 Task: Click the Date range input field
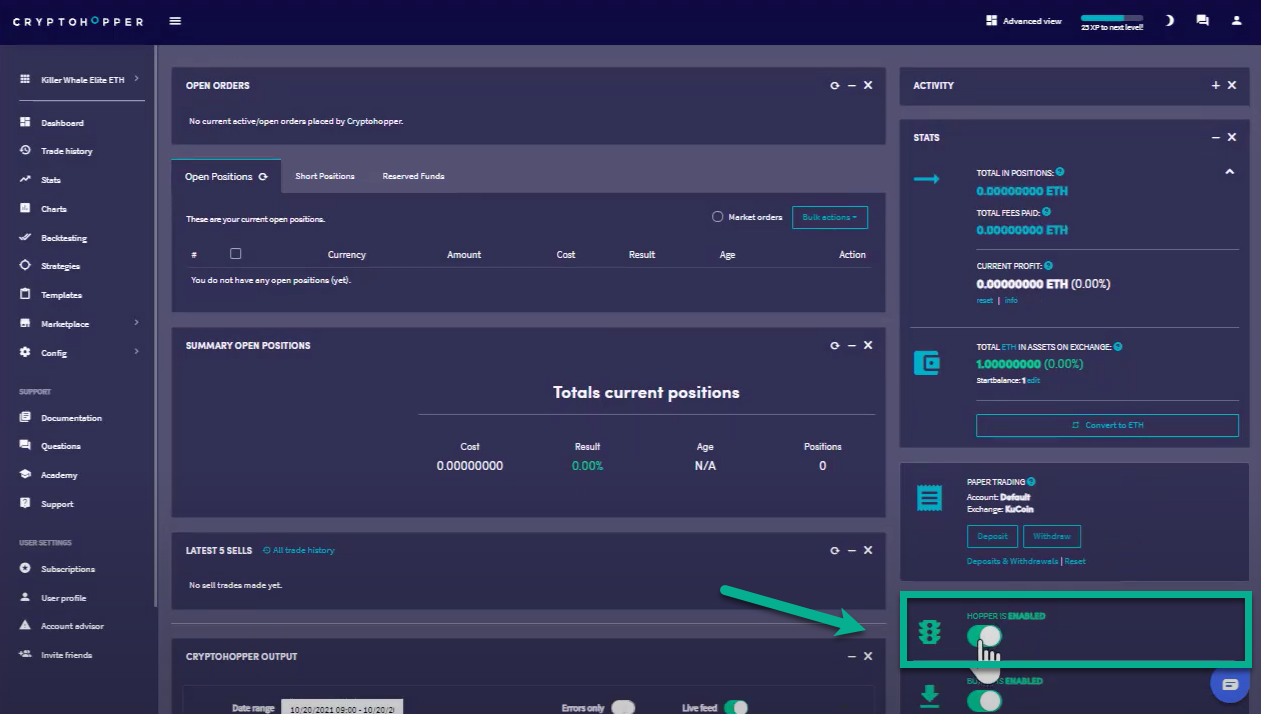point(342,708)
